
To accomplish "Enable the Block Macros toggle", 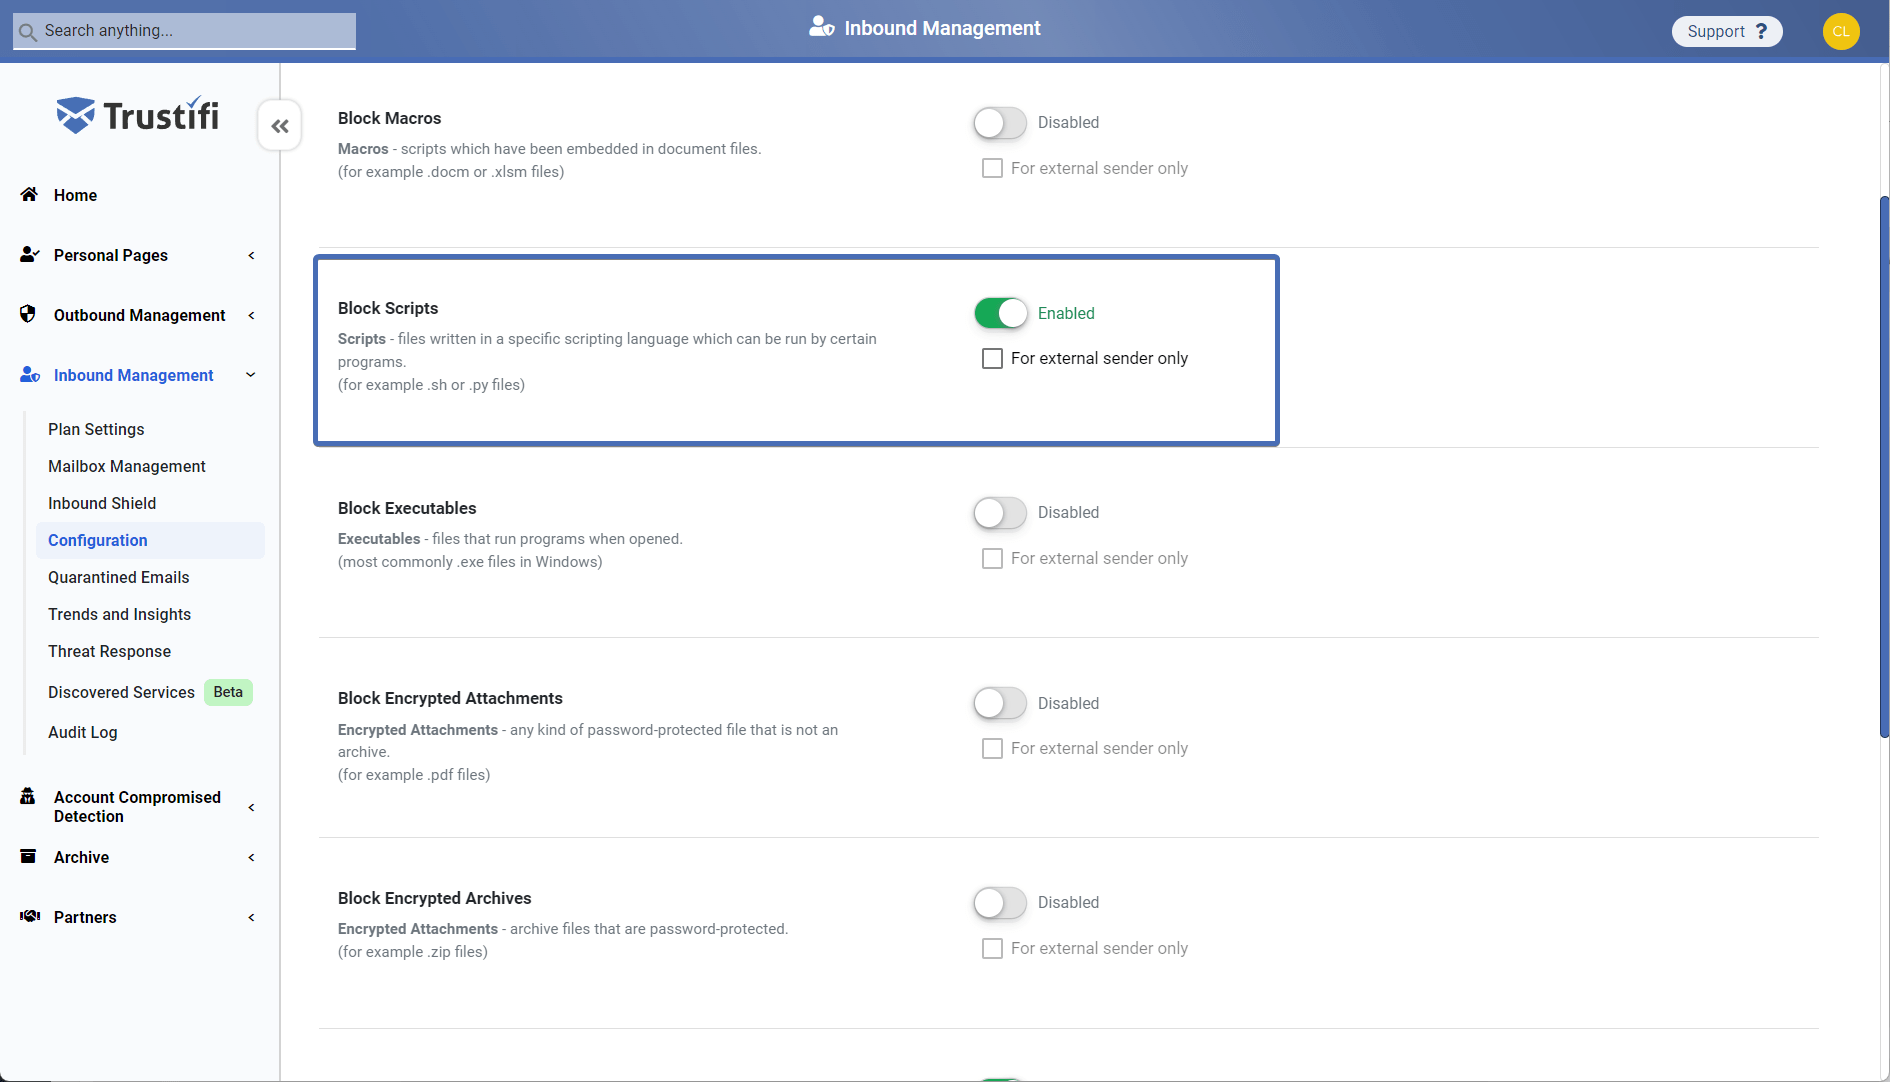I will (x=1000, y=122).
